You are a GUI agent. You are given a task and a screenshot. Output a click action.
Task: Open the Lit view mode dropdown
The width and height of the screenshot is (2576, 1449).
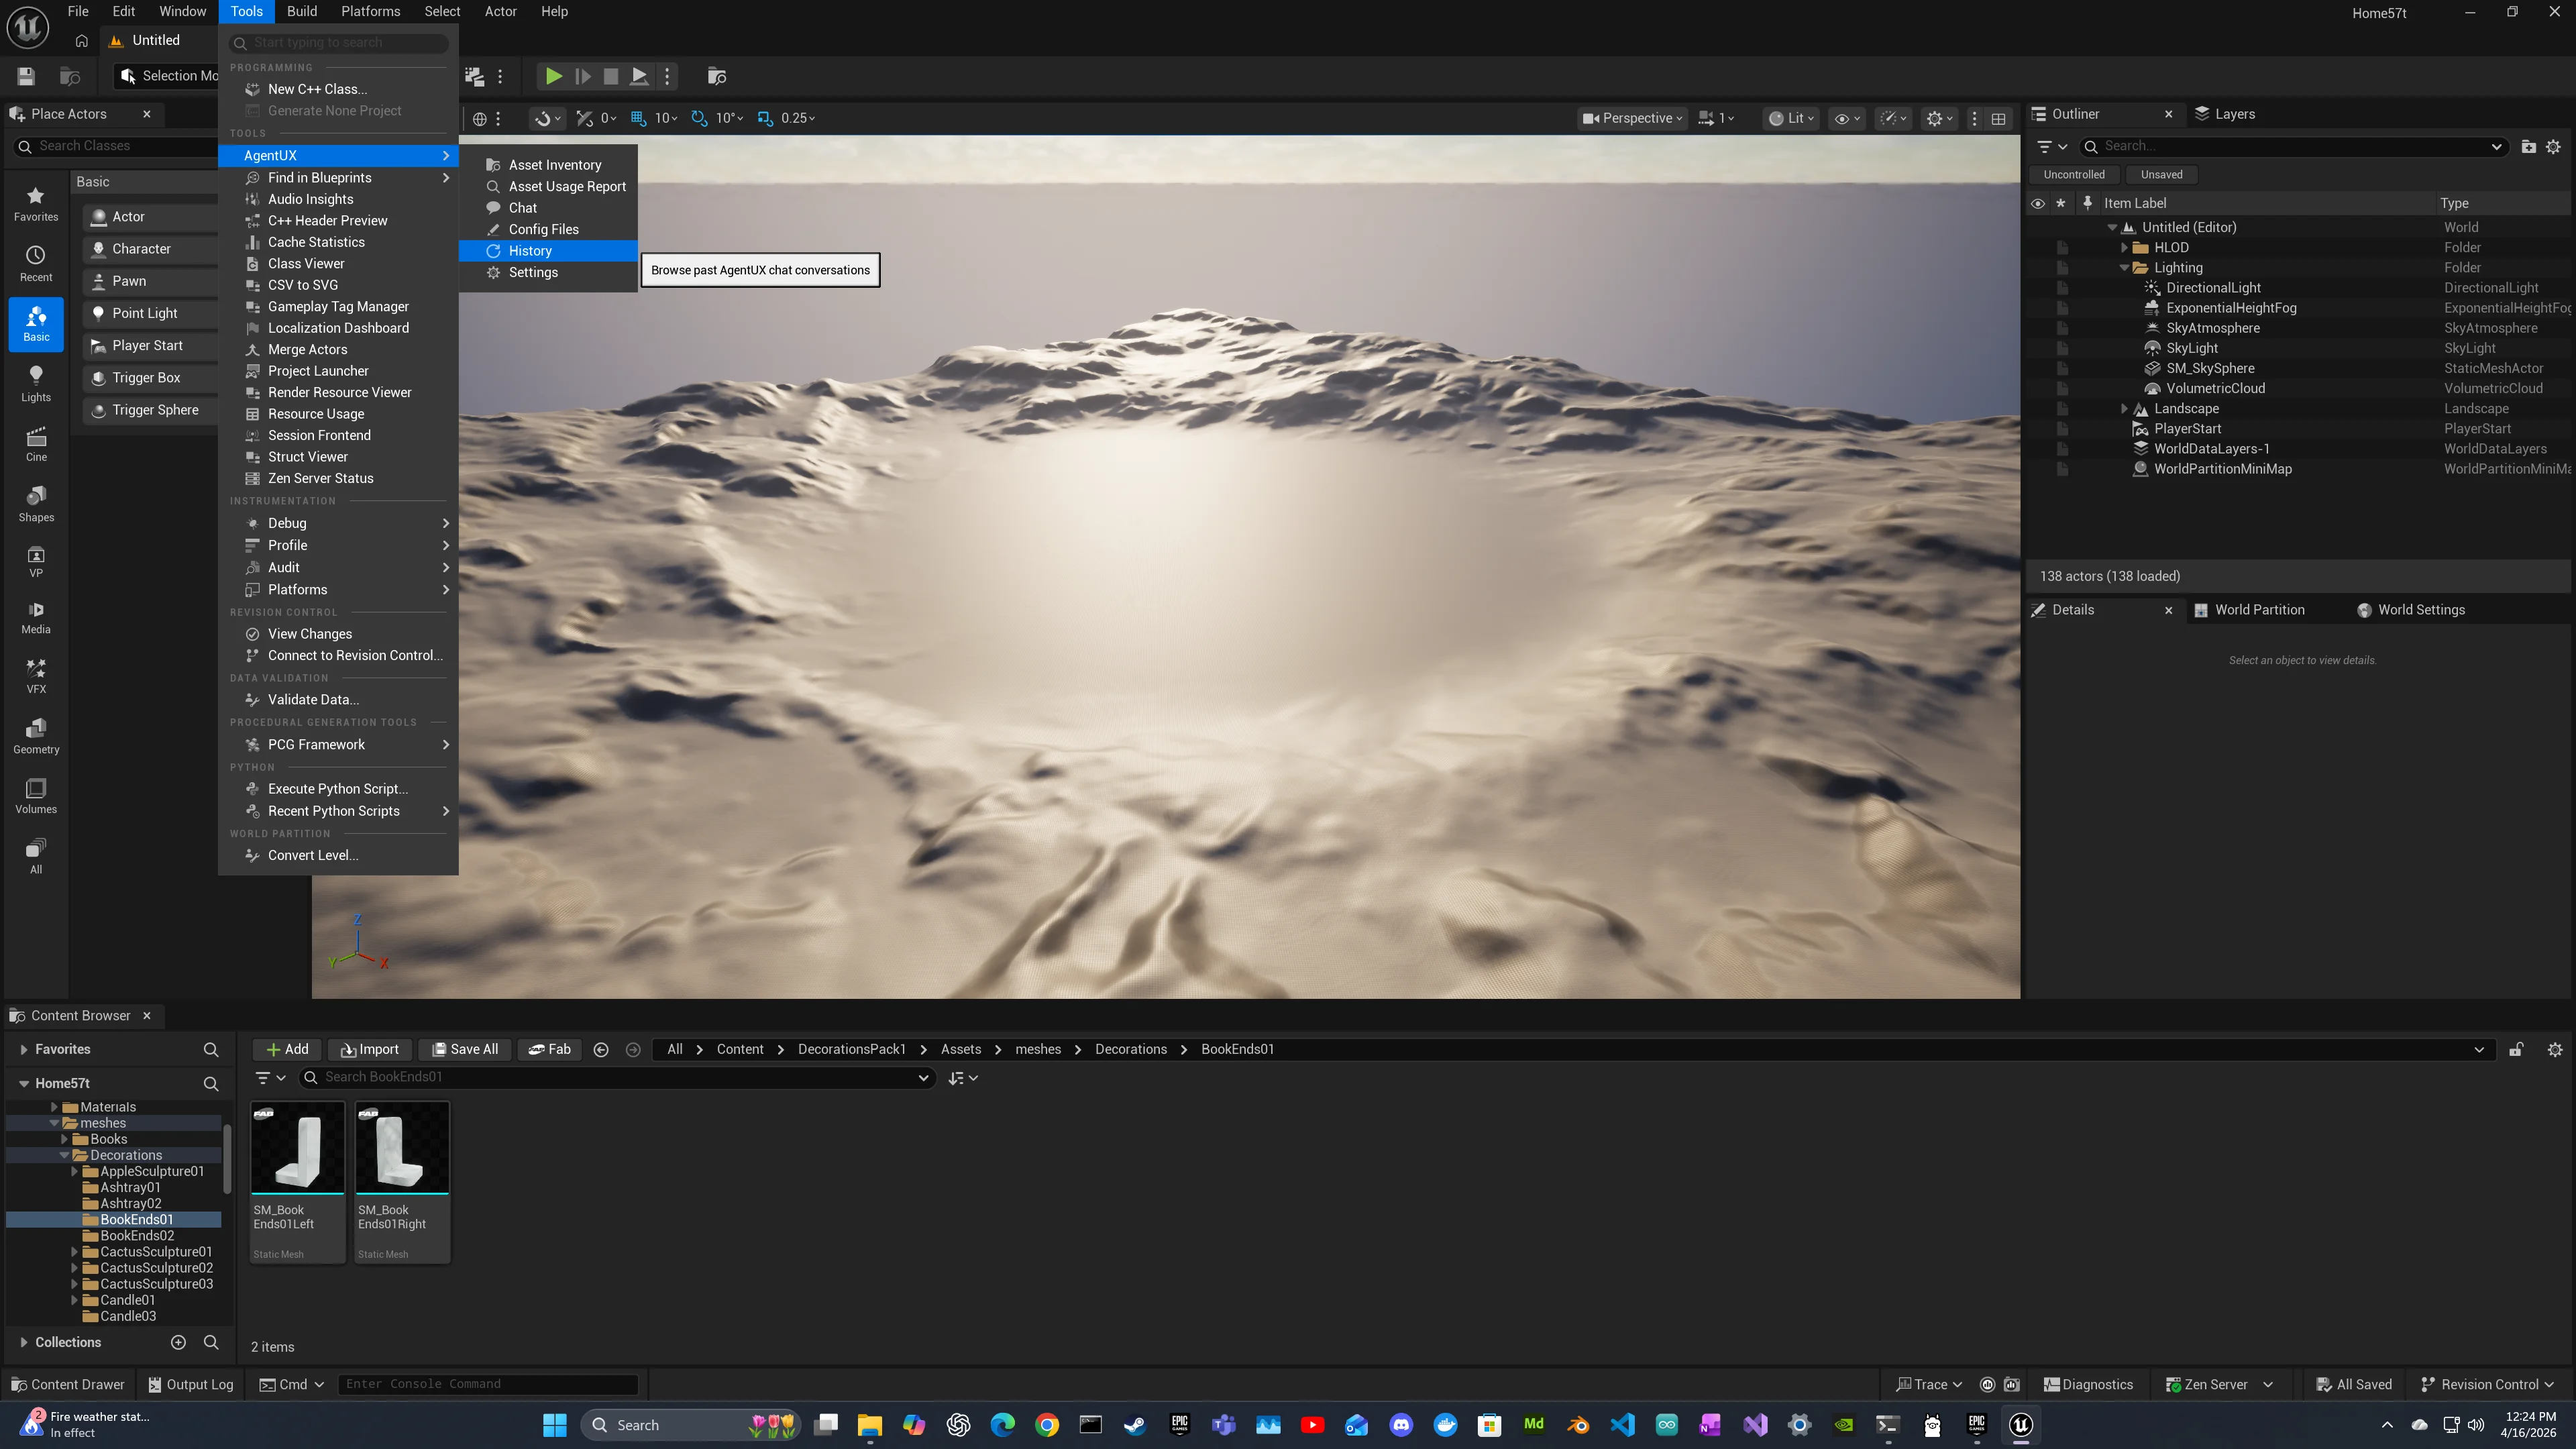point(1792,118)
